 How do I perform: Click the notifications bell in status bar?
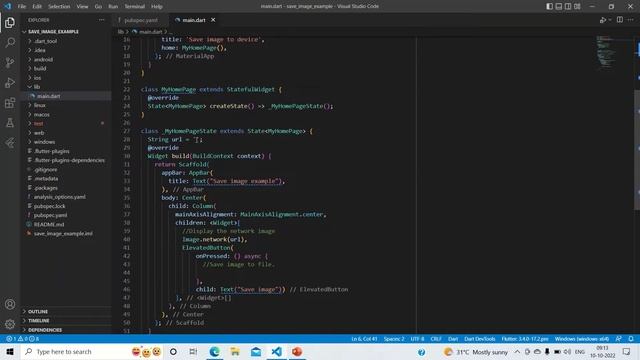(x=631, y=339)
